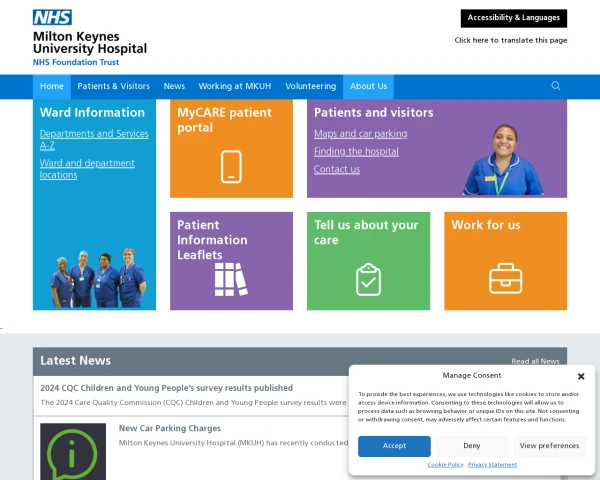The height and width of the screenshot is (480, 600).
Task: Click the Manage Consent title text
Action: coord(471,376)
